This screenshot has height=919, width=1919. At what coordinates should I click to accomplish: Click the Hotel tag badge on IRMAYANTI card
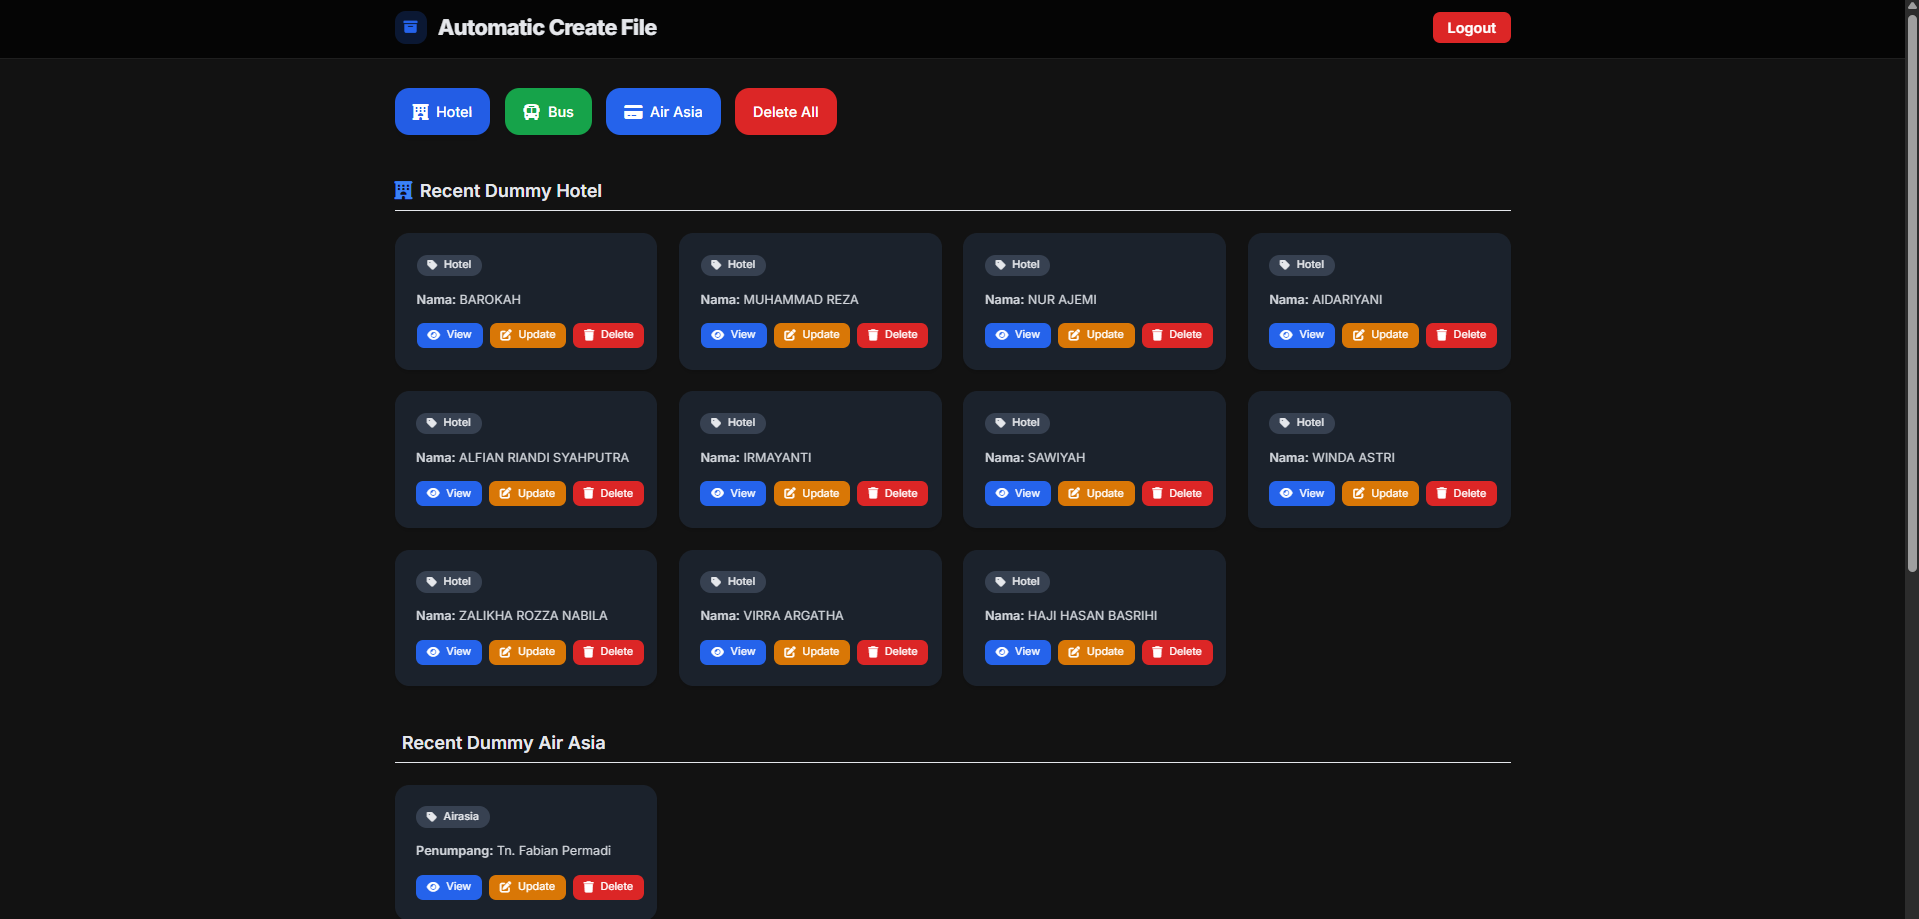732,423
